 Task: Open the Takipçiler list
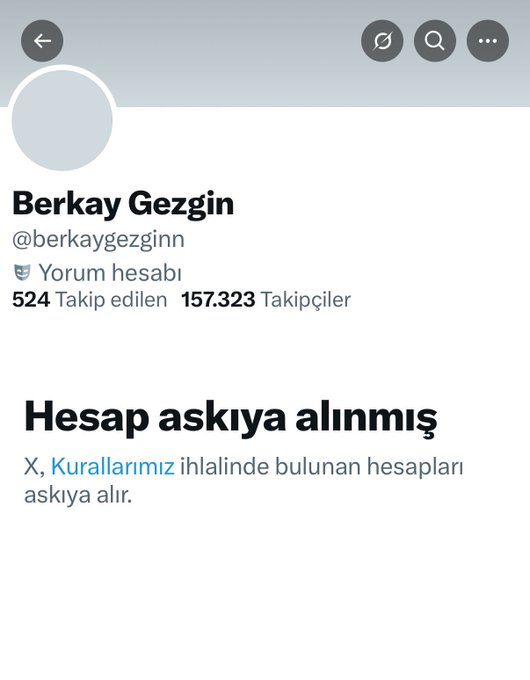click(305, 300)
